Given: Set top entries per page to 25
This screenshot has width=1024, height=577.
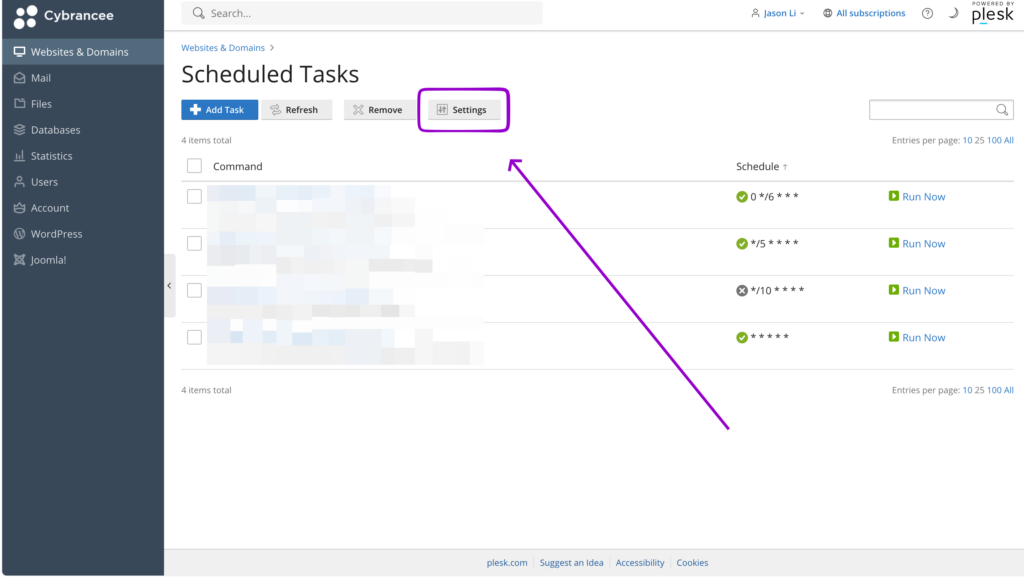Looking at the screenshot, I should pos(979,140).
